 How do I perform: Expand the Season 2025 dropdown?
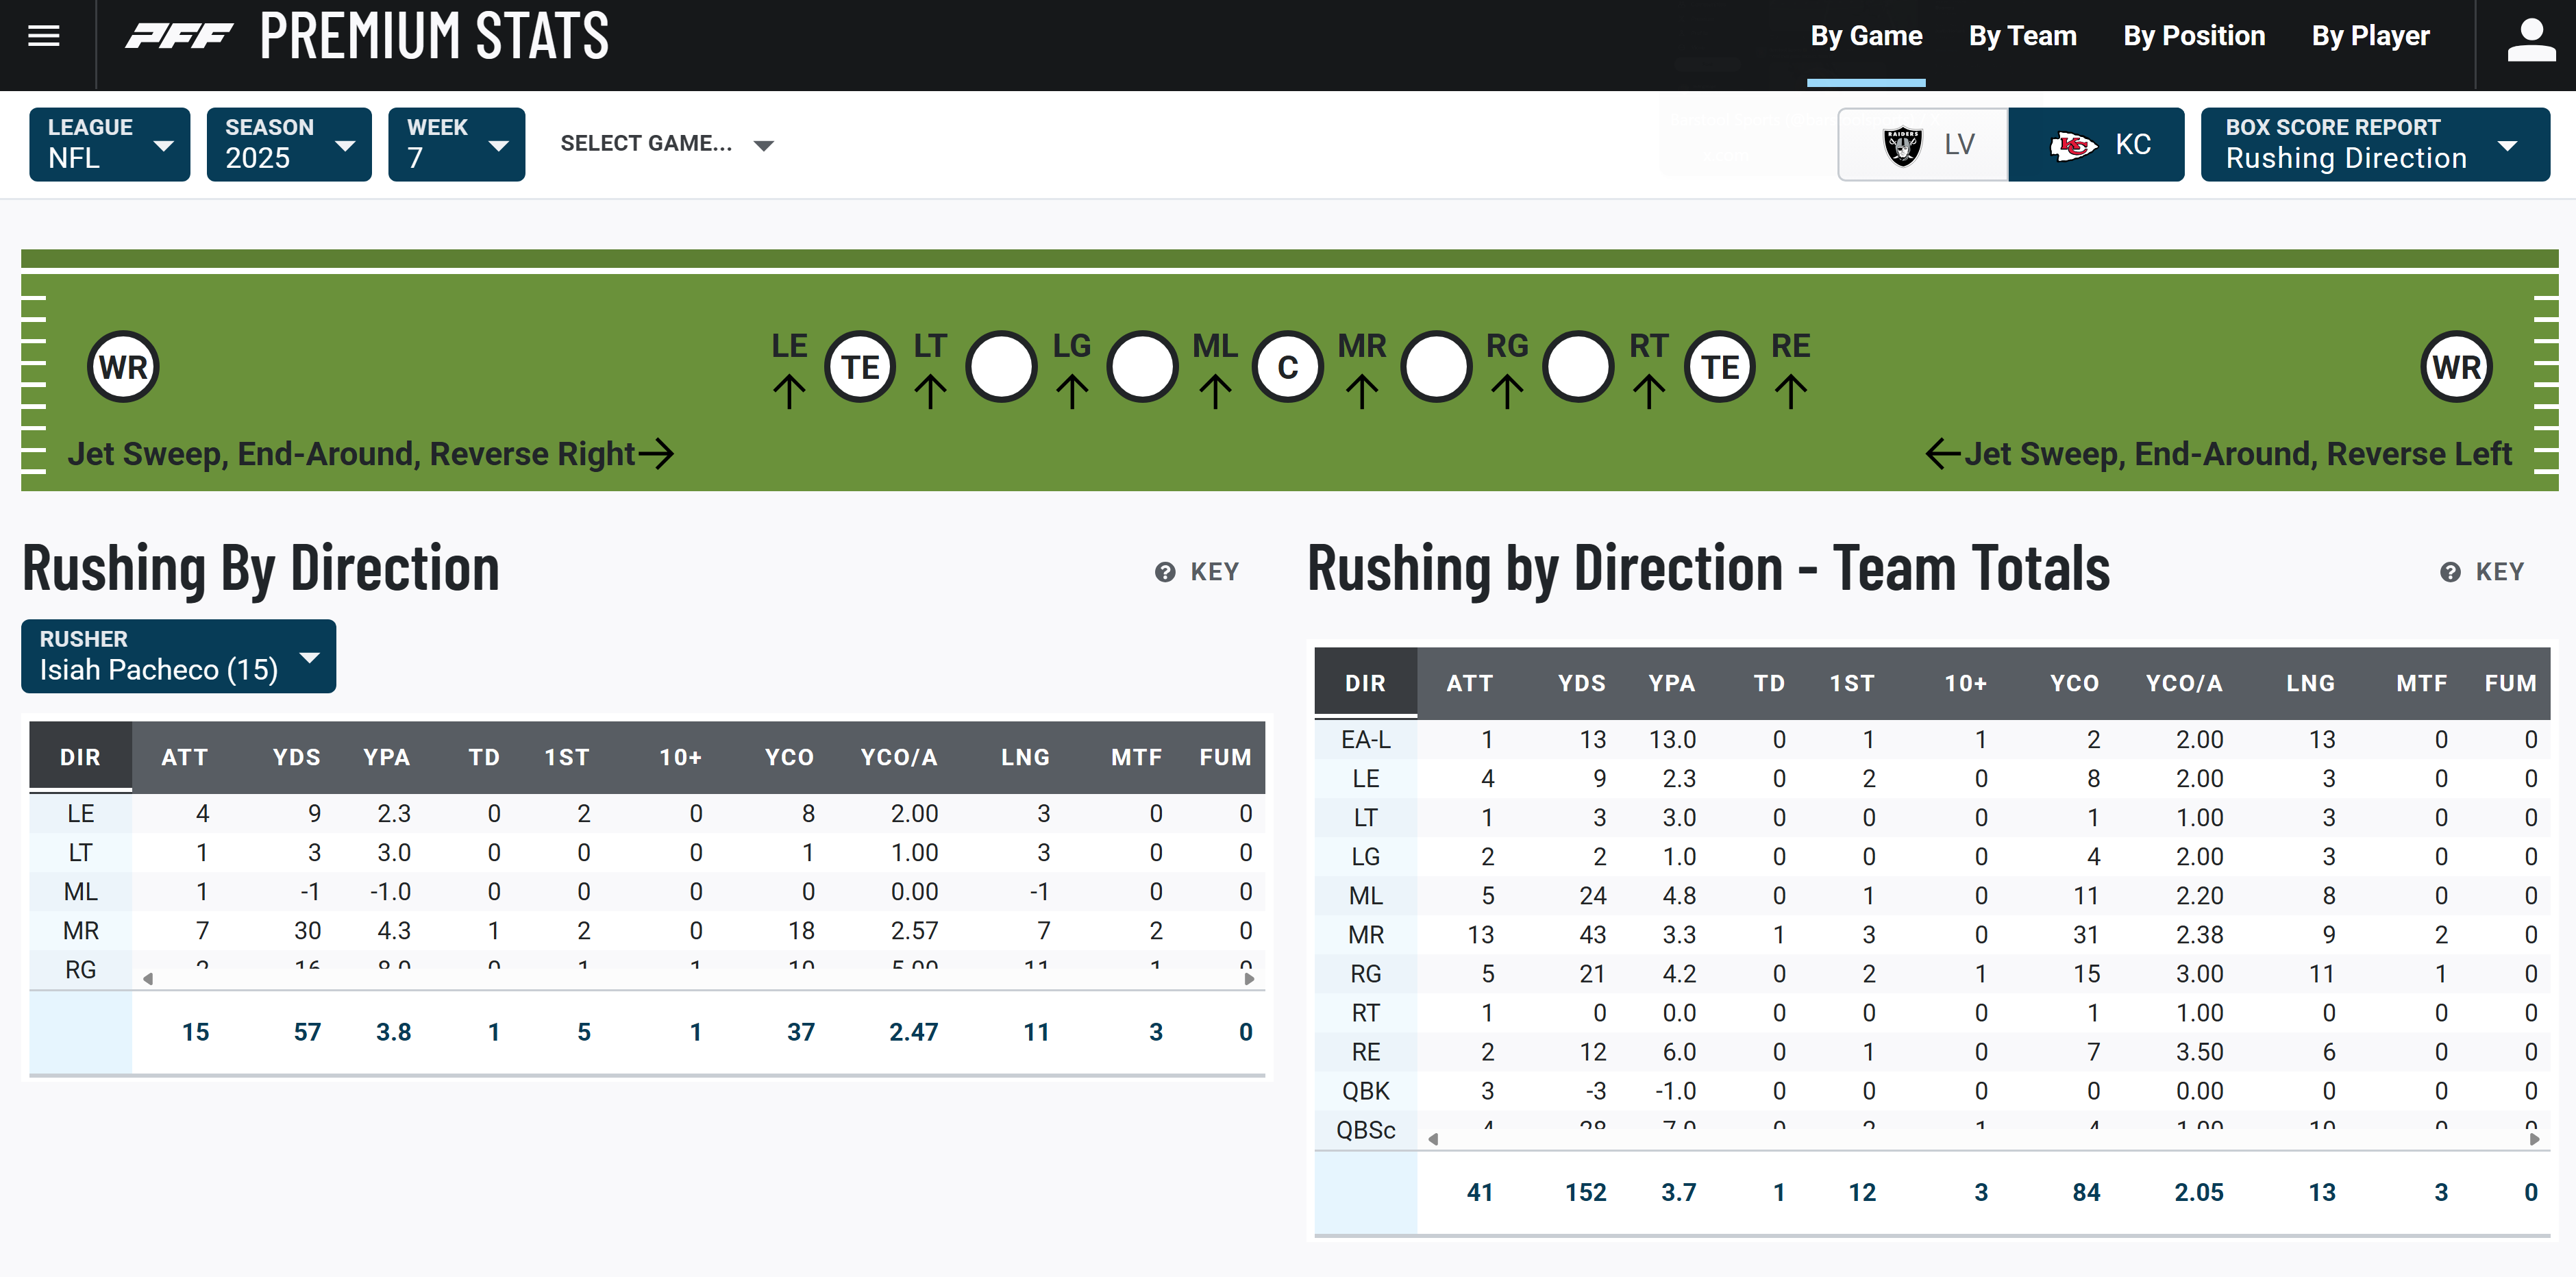point(288,145)
